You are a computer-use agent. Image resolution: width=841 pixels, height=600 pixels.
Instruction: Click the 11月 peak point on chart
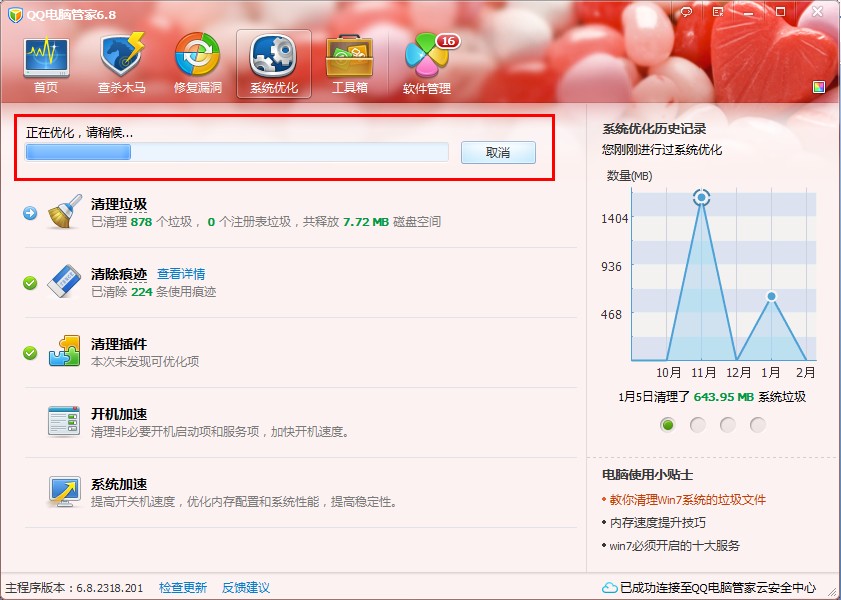point(702,198)
